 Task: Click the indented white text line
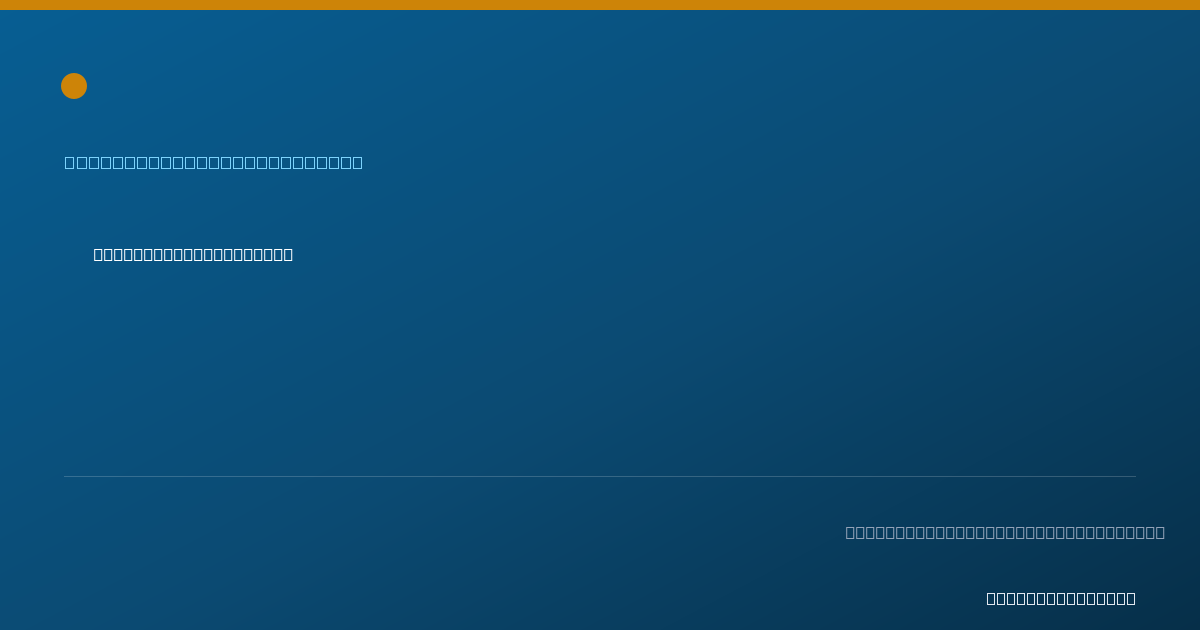[x=193, y=254]
